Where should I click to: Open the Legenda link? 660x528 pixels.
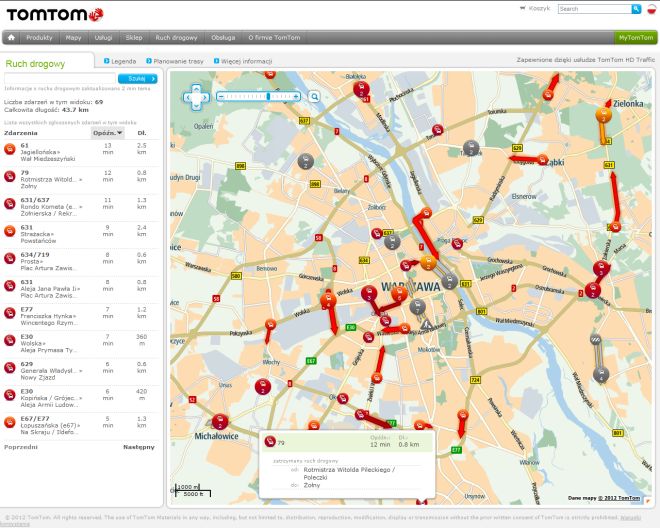(x=120, y=61)
